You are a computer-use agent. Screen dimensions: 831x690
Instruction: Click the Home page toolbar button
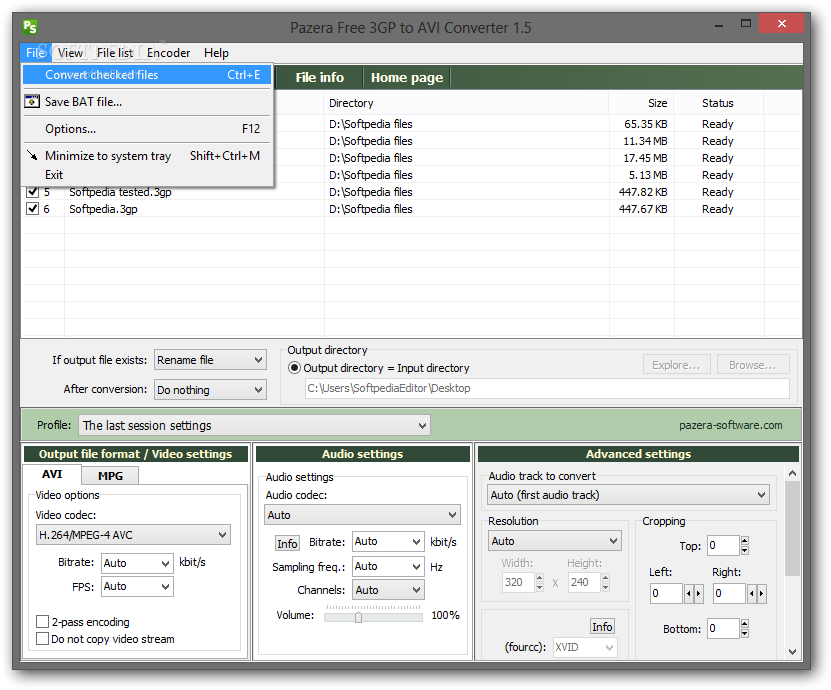pyautogui.click(x=407, y=77)
